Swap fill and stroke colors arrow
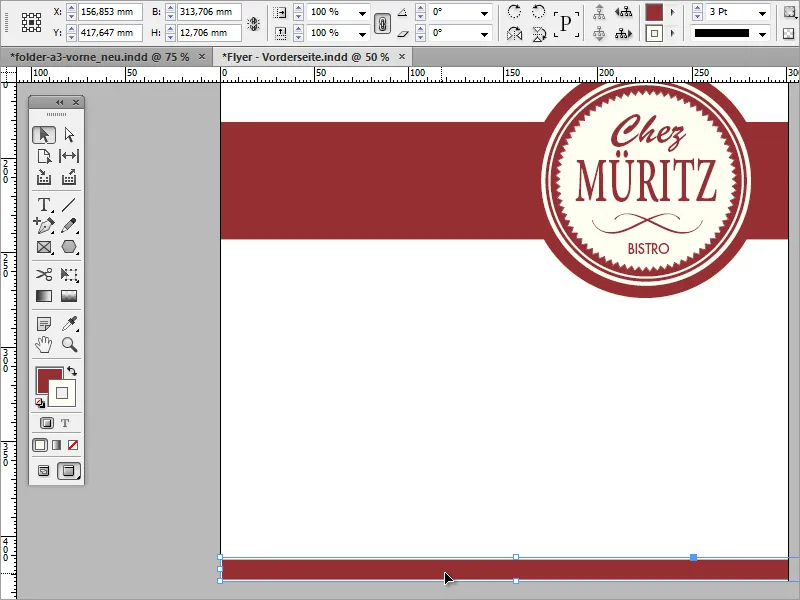 [72, 371]
